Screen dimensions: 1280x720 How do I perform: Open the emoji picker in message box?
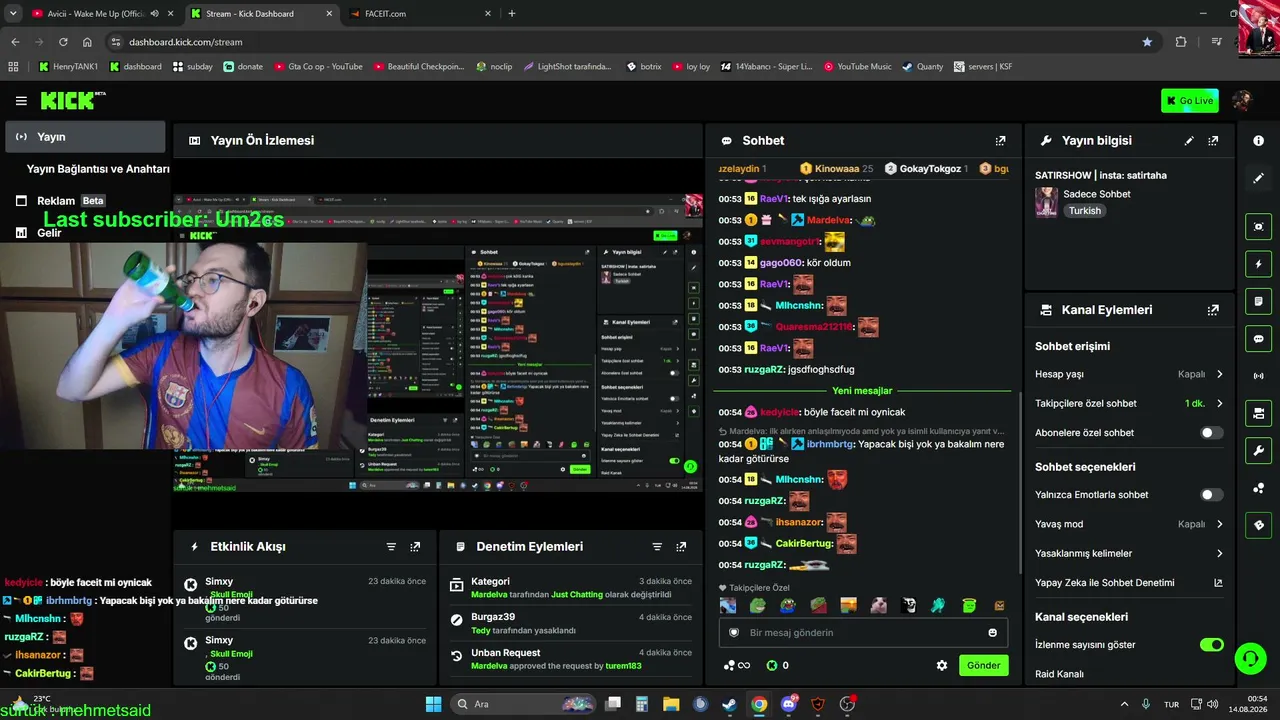992,633
